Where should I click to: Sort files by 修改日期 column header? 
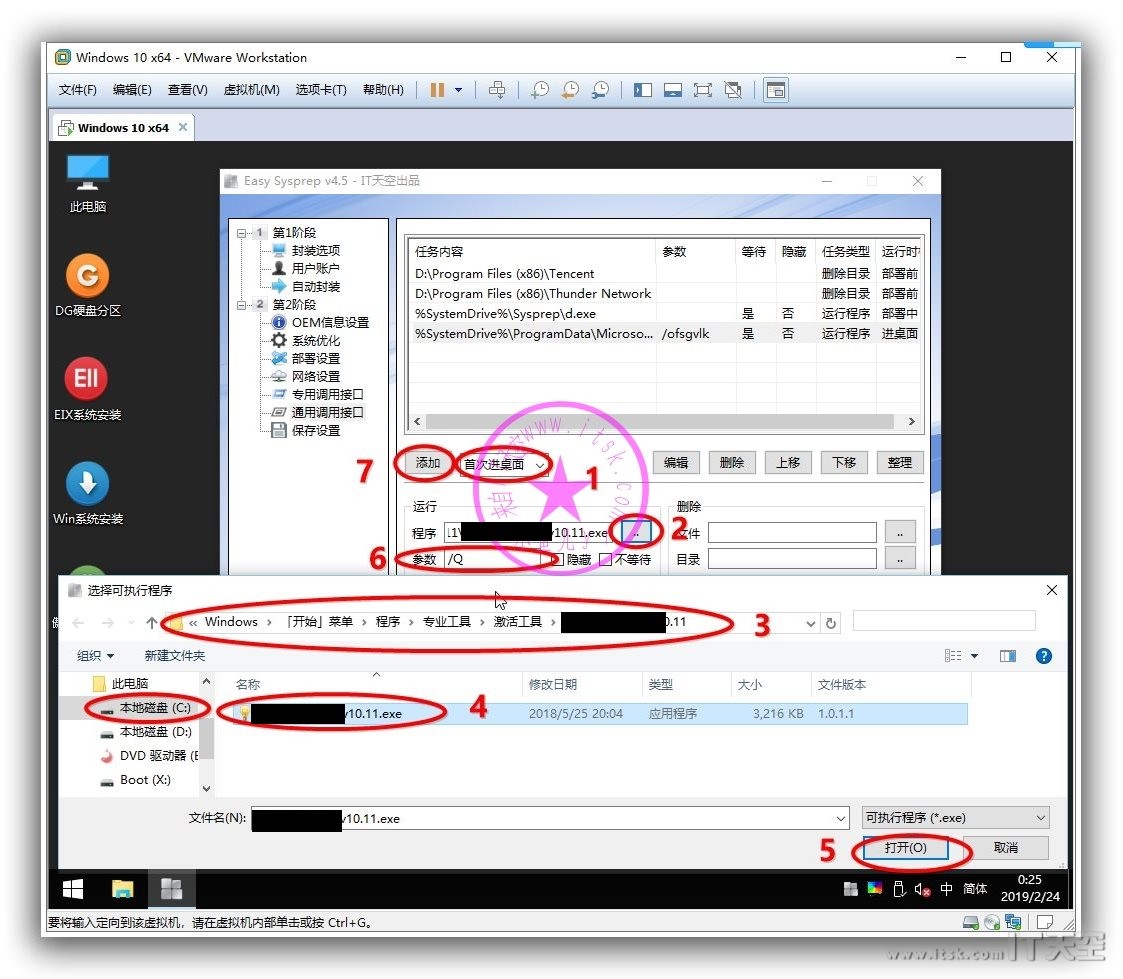point(552,685)
